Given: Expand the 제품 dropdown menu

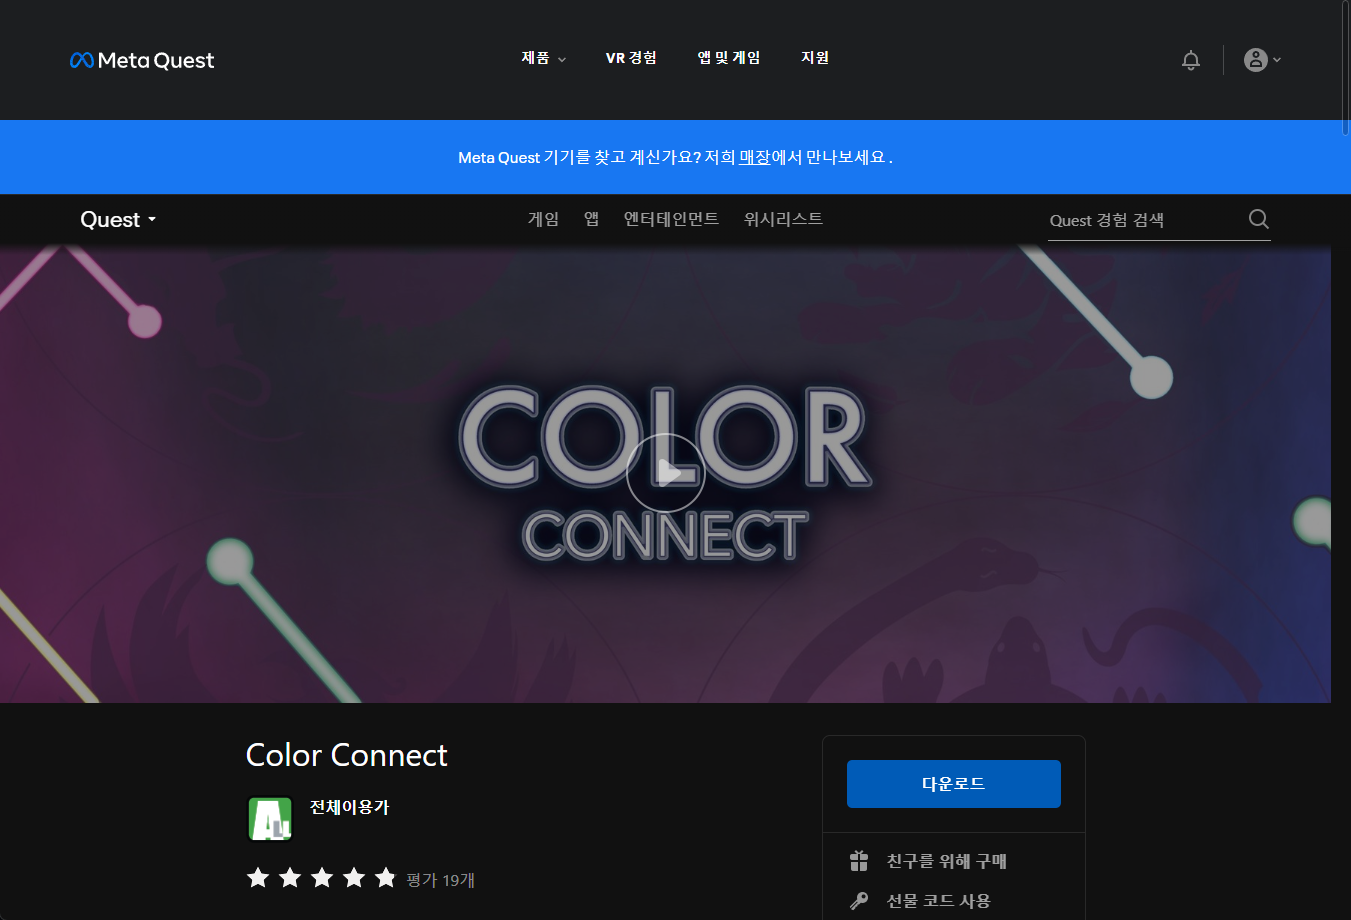Looking at the screenshot, I should (543, 58).
